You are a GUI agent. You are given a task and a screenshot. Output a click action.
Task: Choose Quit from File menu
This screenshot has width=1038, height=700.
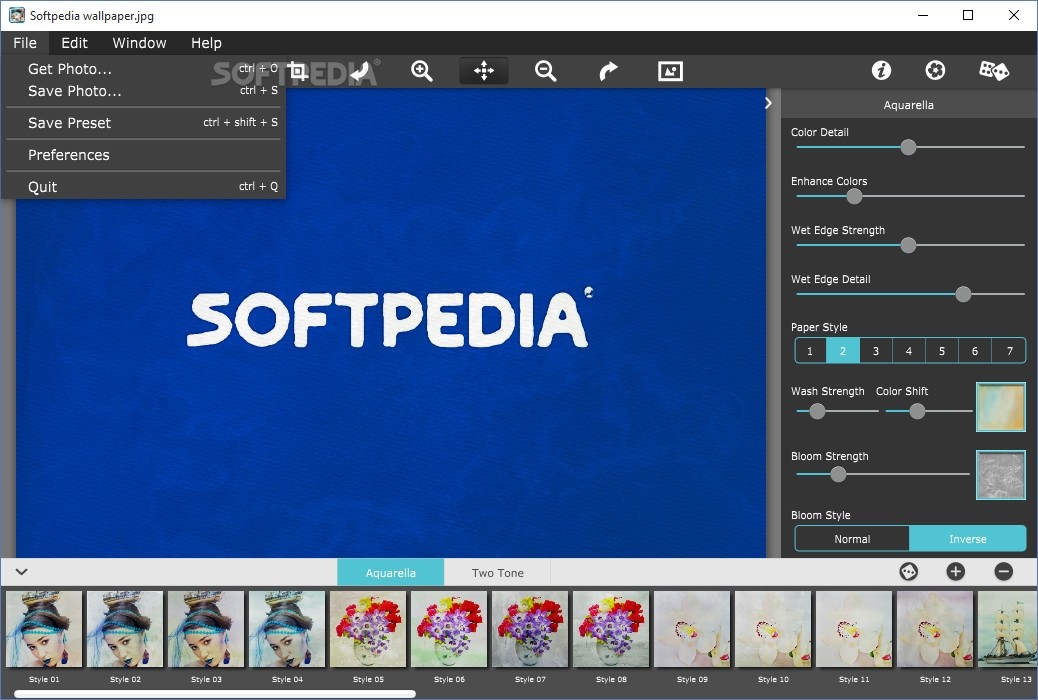143,187
